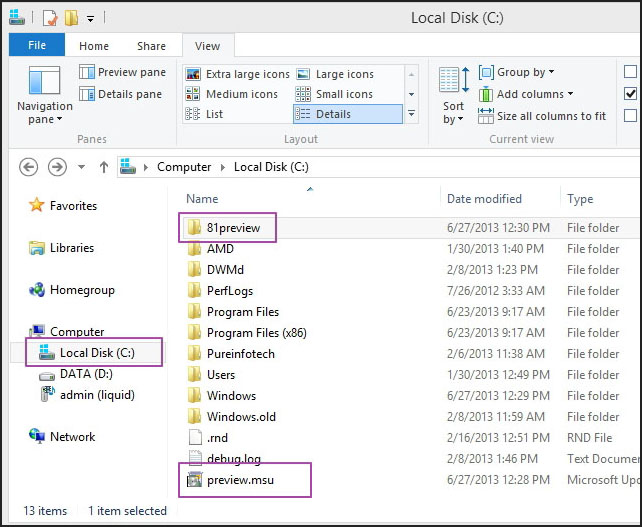Choose Medium icons layout

(231, 94)
